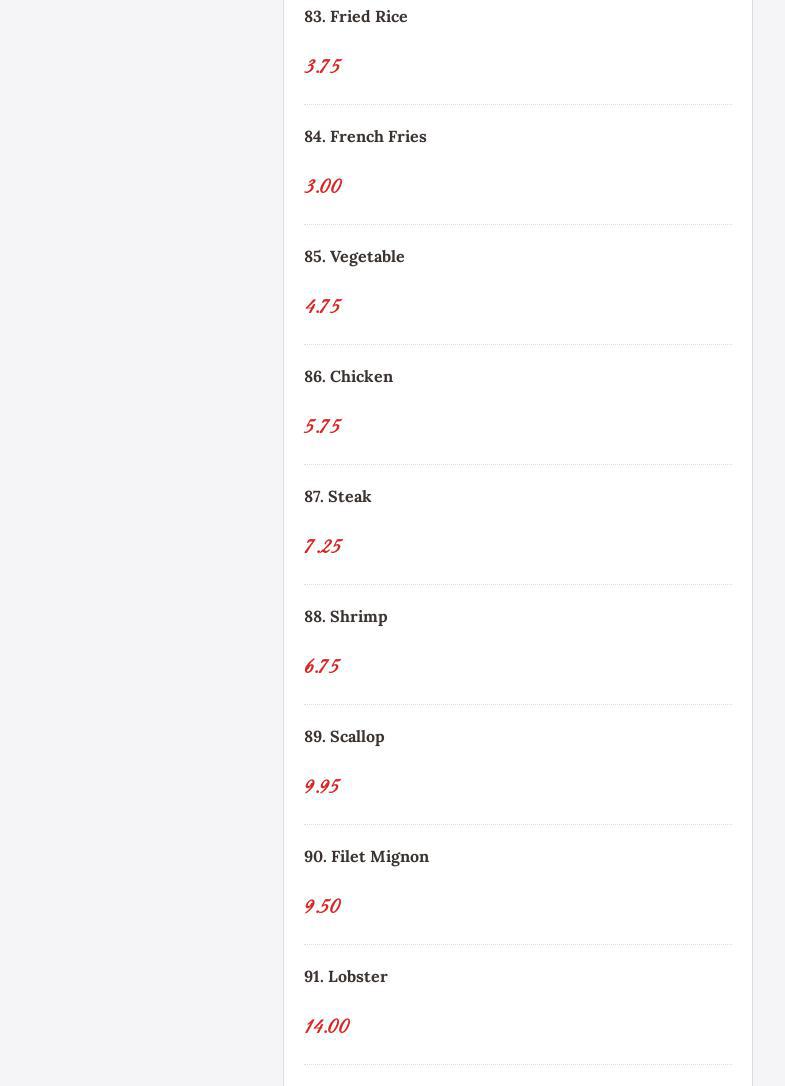785x1086 pixels.
Task: Select the 3.75 price under Fried Rice
Action: 322,66
